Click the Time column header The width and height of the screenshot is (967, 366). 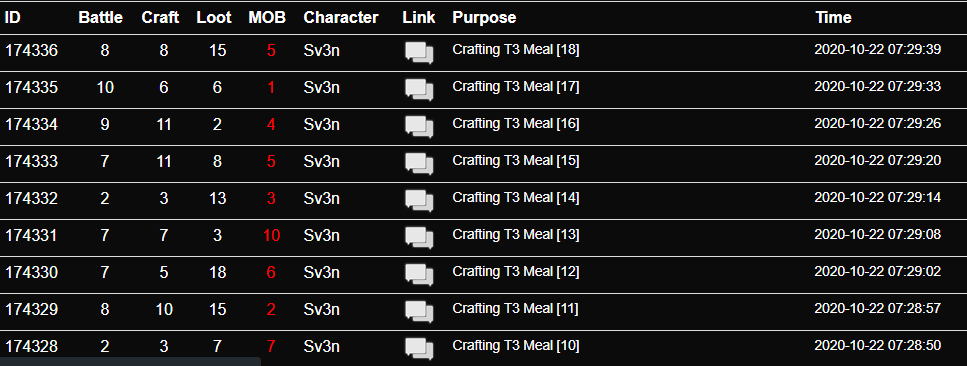833,18
